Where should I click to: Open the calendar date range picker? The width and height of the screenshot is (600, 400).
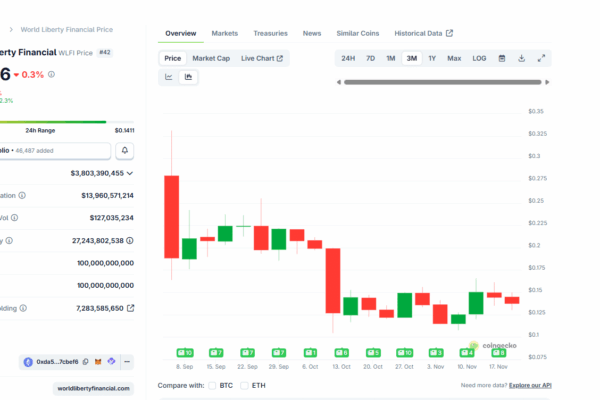click(502, 58)
